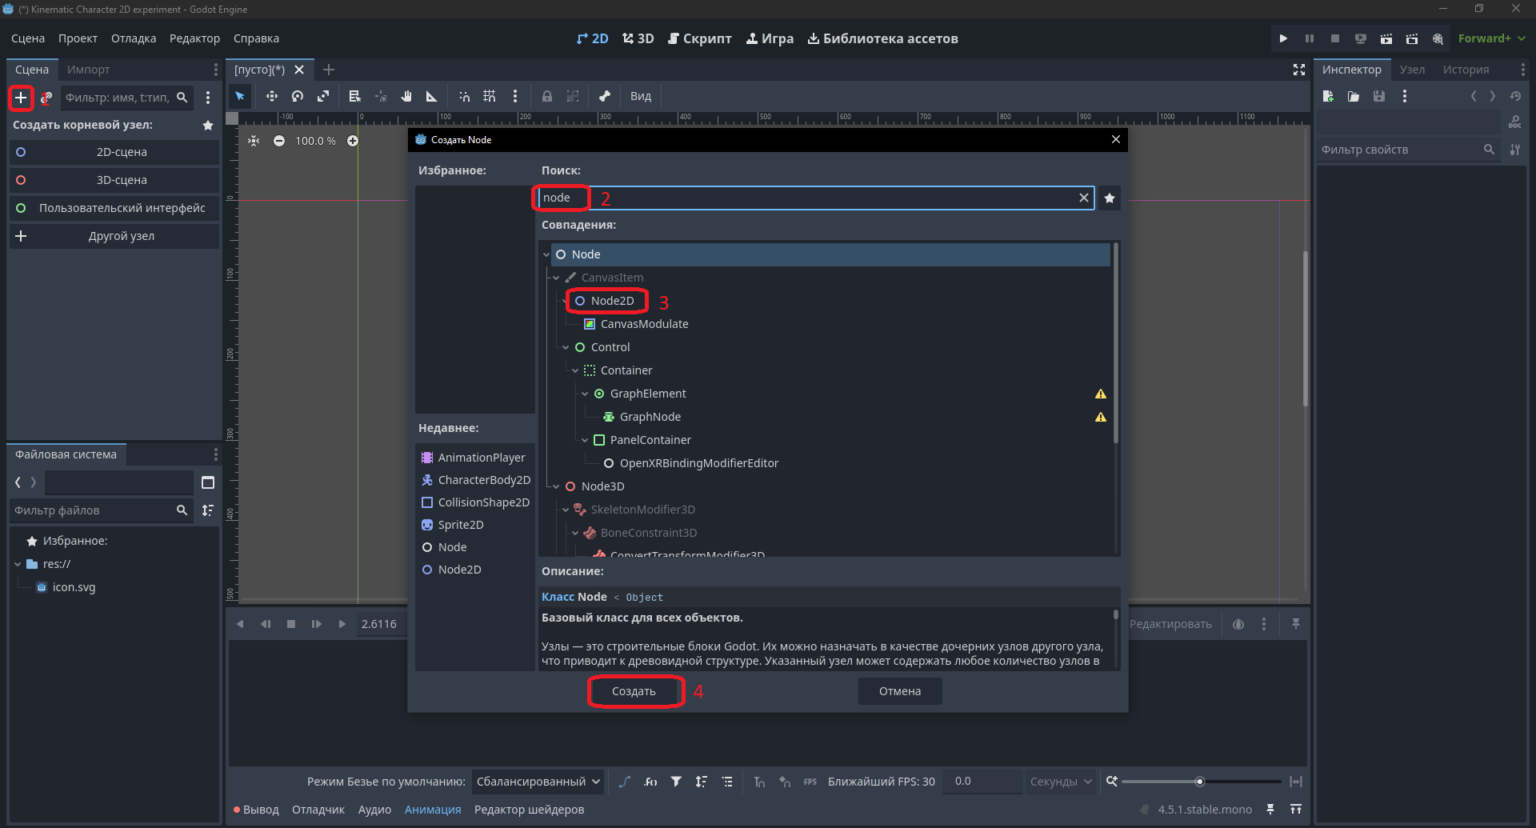This screenshot has width=1536, height=828.
Task: Collapse the res:// folder
Action: click(x=18, y=564)
